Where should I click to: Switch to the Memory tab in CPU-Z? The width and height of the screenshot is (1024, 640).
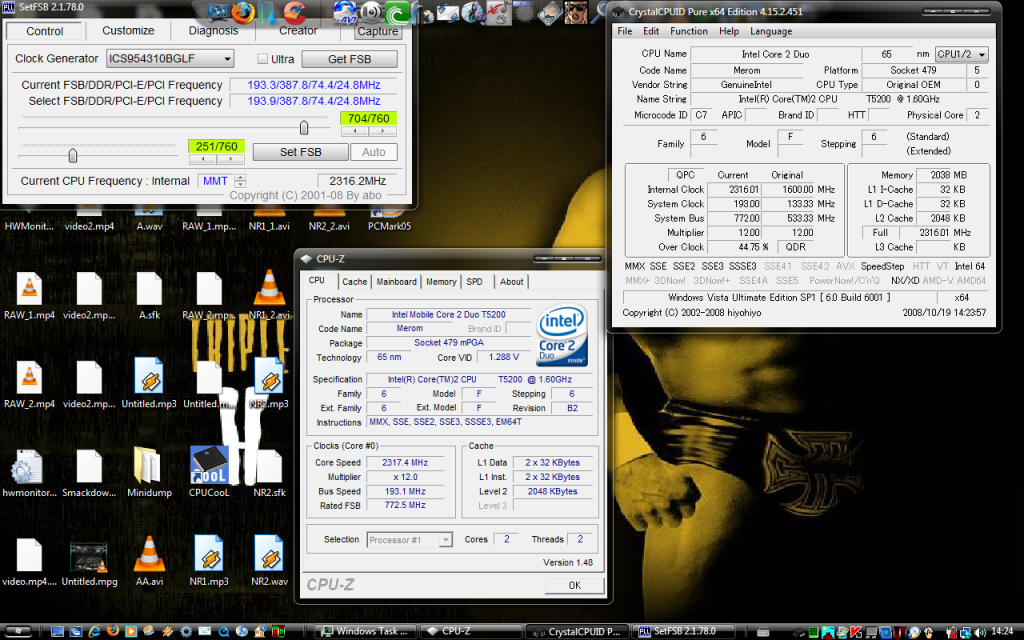[441, 281]
